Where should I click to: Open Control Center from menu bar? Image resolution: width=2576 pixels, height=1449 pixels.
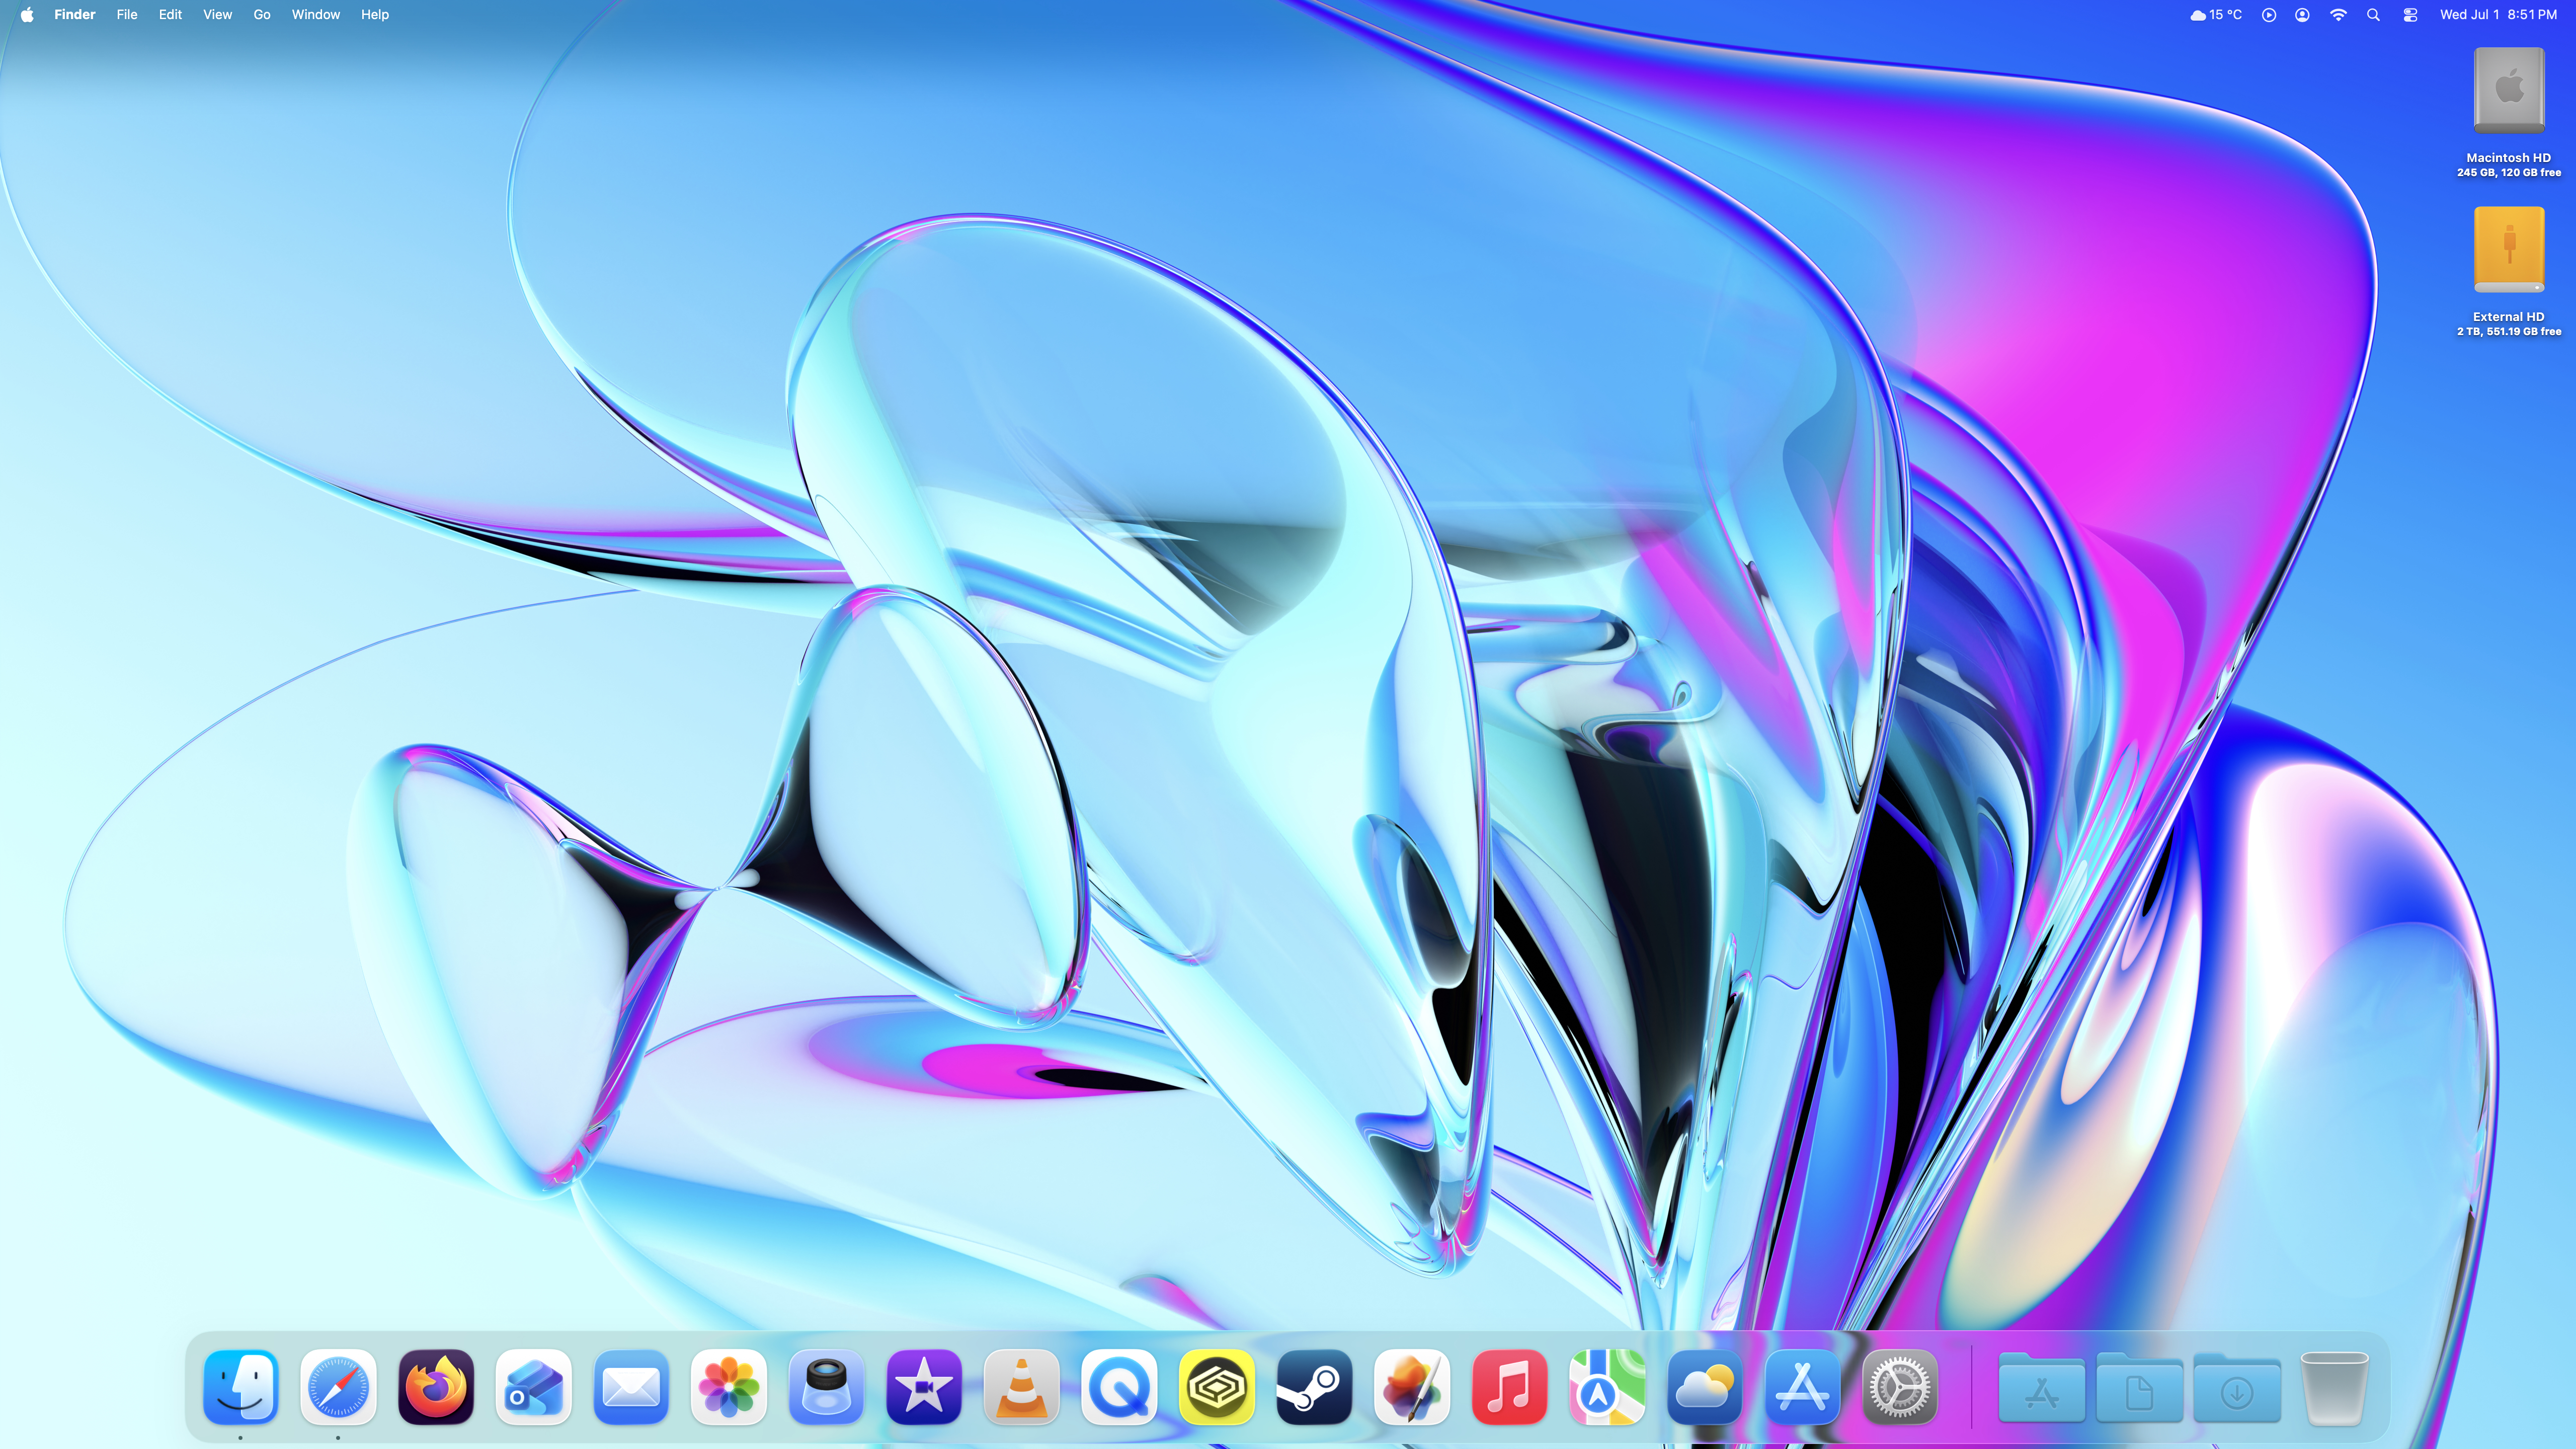[x=2410, y=15]
